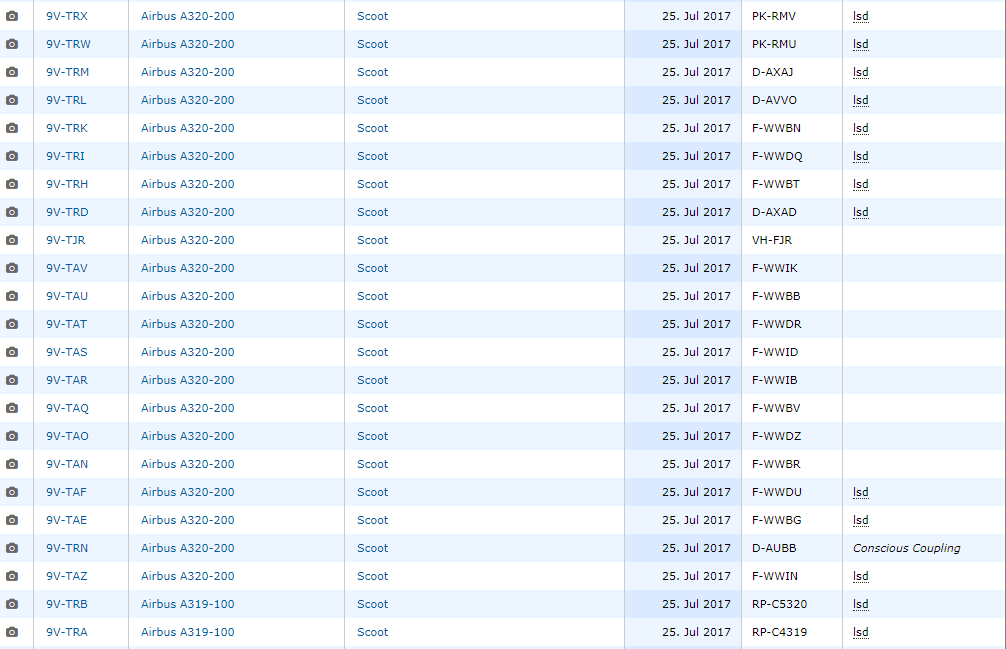The width and height of the screenshot is (1006, 649).
Task: Select the Scoot airline link for 9V-TRI
Action: click(x=372, y=156)
